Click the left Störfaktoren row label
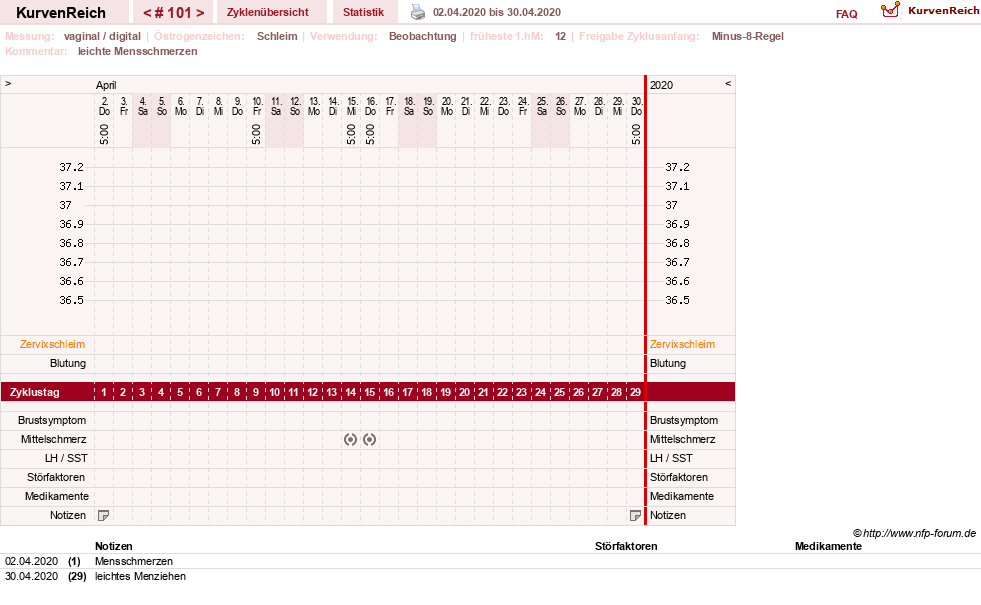981x605 pixels. pos(56,477)
